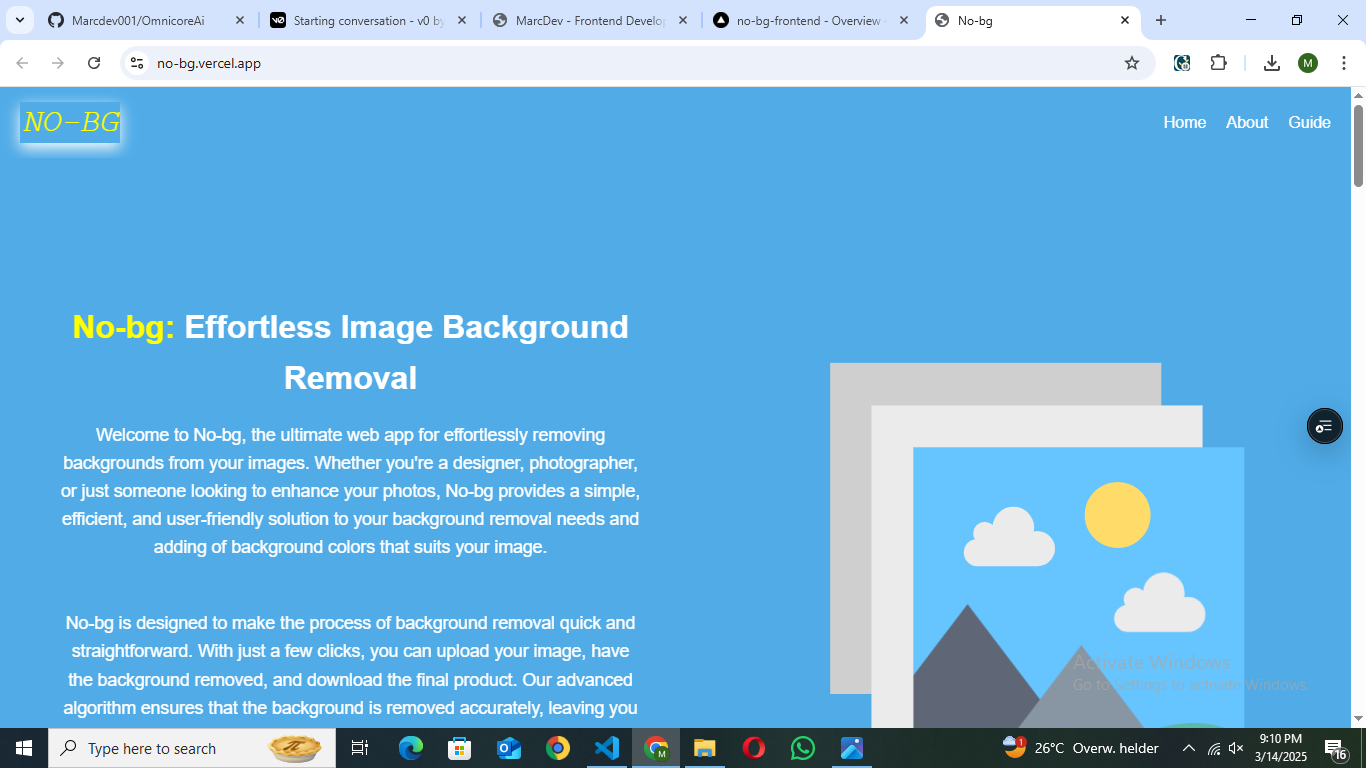Open the browser Extensions puzzle icon
The image size is (1366, 768).
point(1218,62)
